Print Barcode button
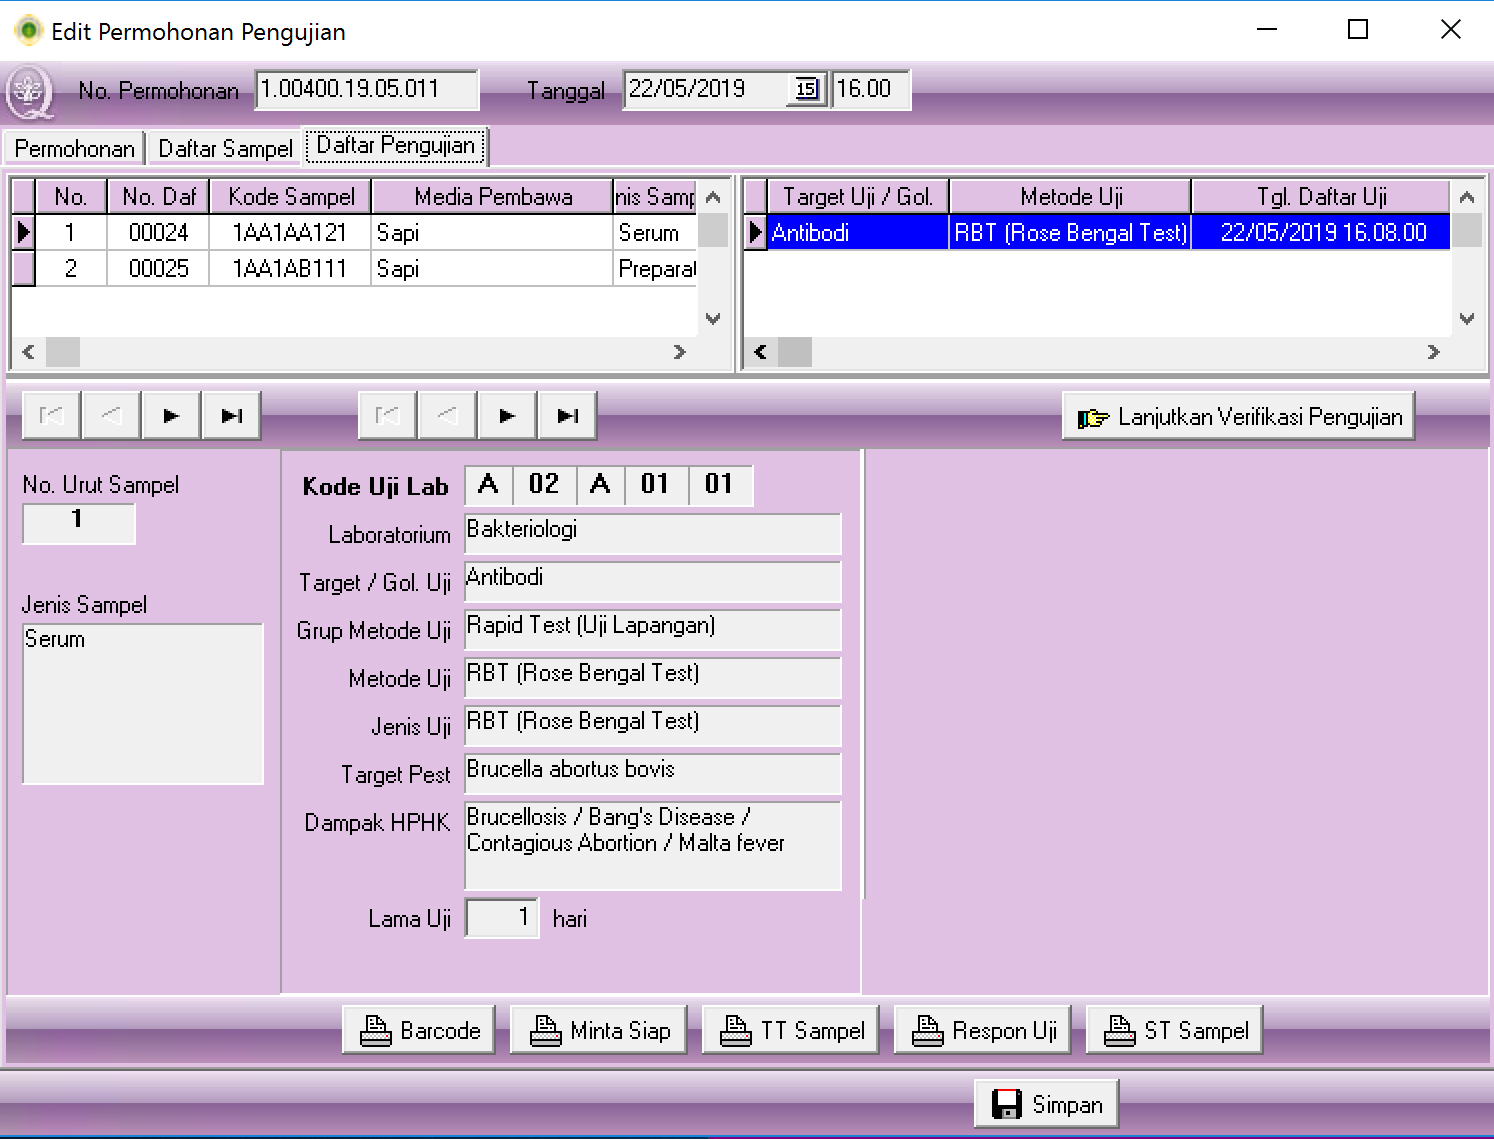Viewport: 1494px width, 1139px height. pyautogui.click(x=419, y=1030)
